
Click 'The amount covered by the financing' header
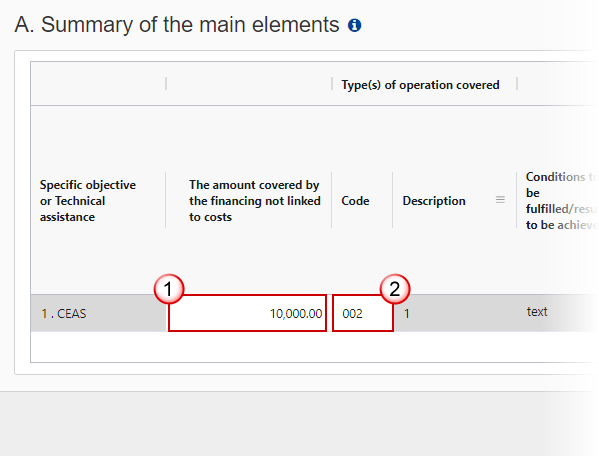[255, 201]
